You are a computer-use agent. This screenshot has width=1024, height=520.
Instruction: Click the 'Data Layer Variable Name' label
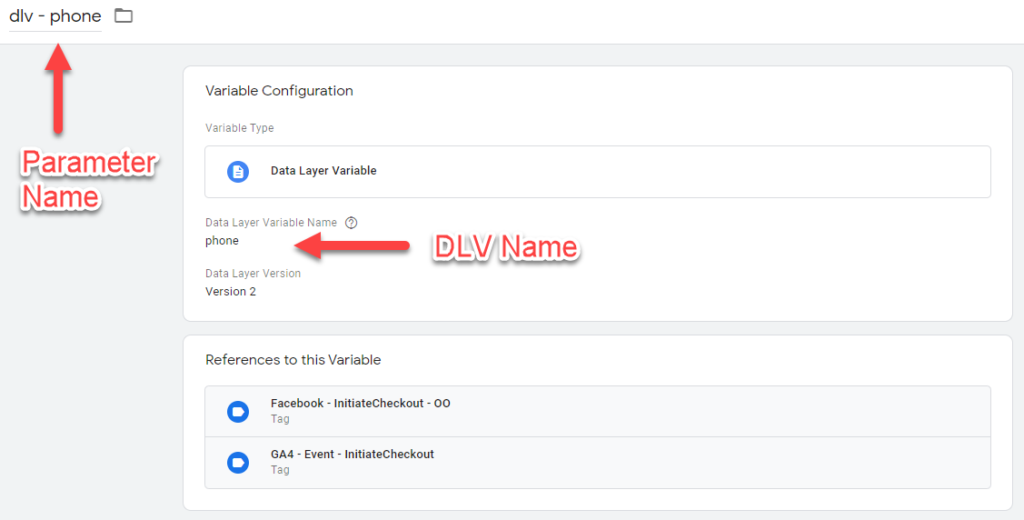click(x=272, y=223)
